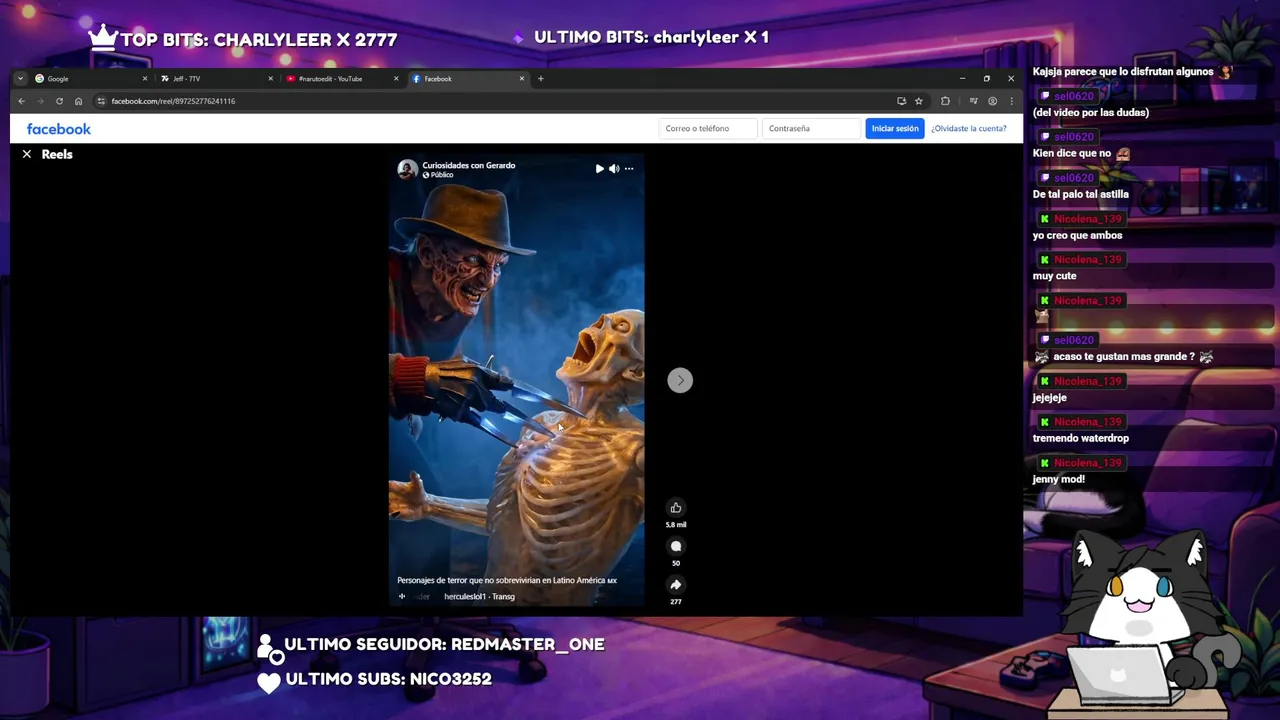This screenshot has width=1280, height=720.
Task: Click the 5.8 mil likes count
Action: (x=676, y=525)
